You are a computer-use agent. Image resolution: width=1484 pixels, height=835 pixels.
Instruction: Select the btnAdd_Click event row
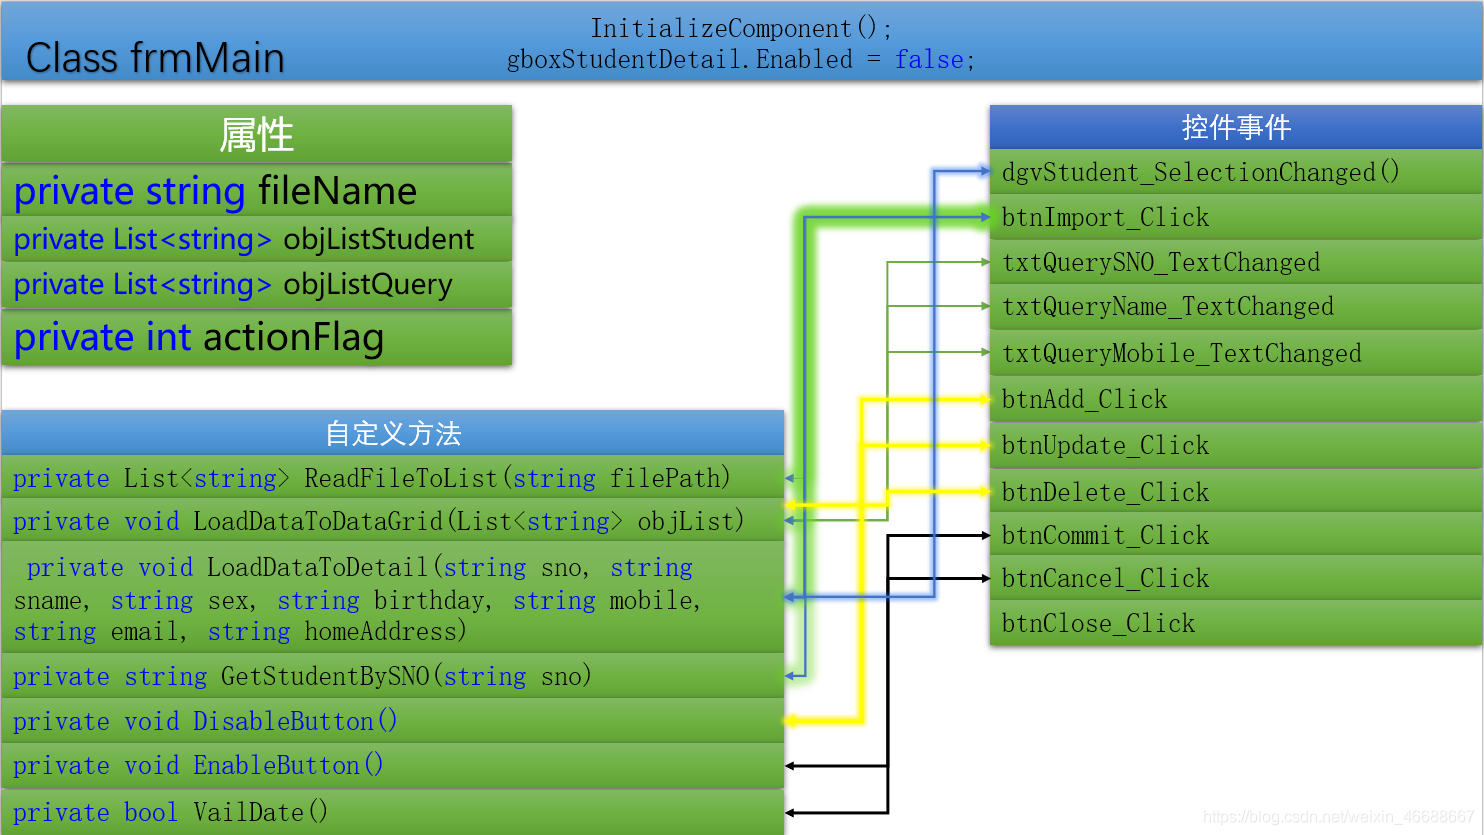(1236, 399)
